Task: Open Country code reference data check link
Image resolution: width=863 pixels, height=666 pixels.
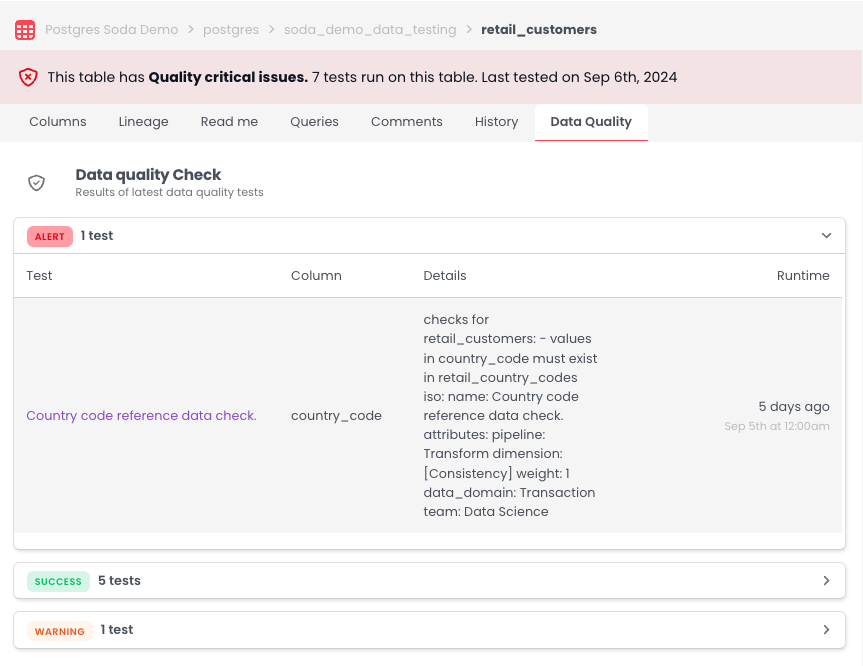Action: click(x=141, y=416)
